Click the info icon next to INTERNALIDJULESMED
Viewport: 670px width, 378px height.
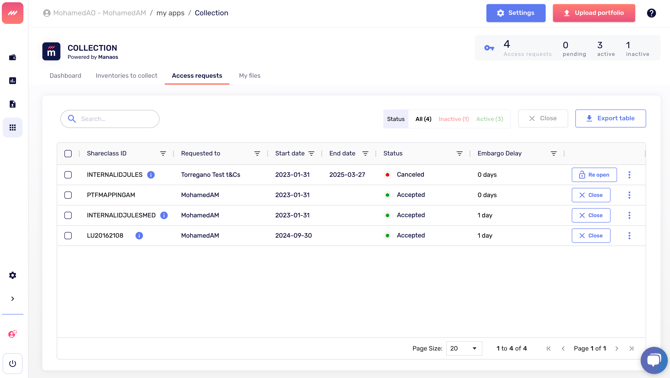[164, 215]
